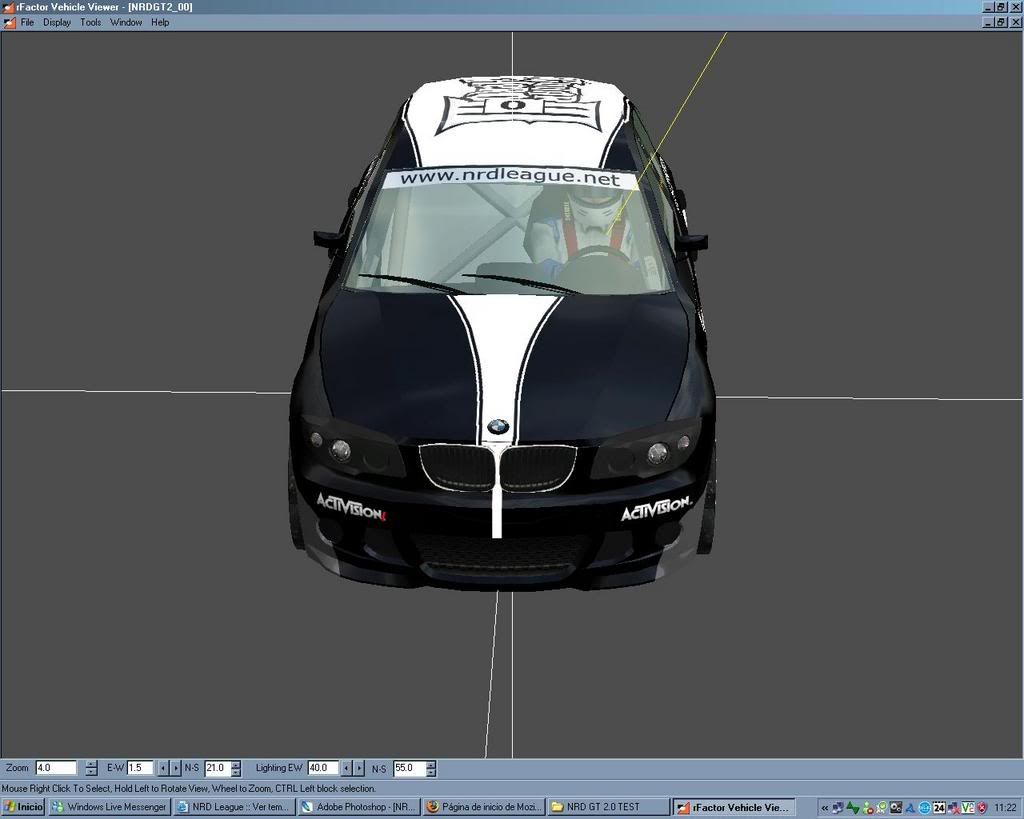Click the Lighting N-S spinner arrows
This screenshot has width=1024, height=819.
point(431,768)
